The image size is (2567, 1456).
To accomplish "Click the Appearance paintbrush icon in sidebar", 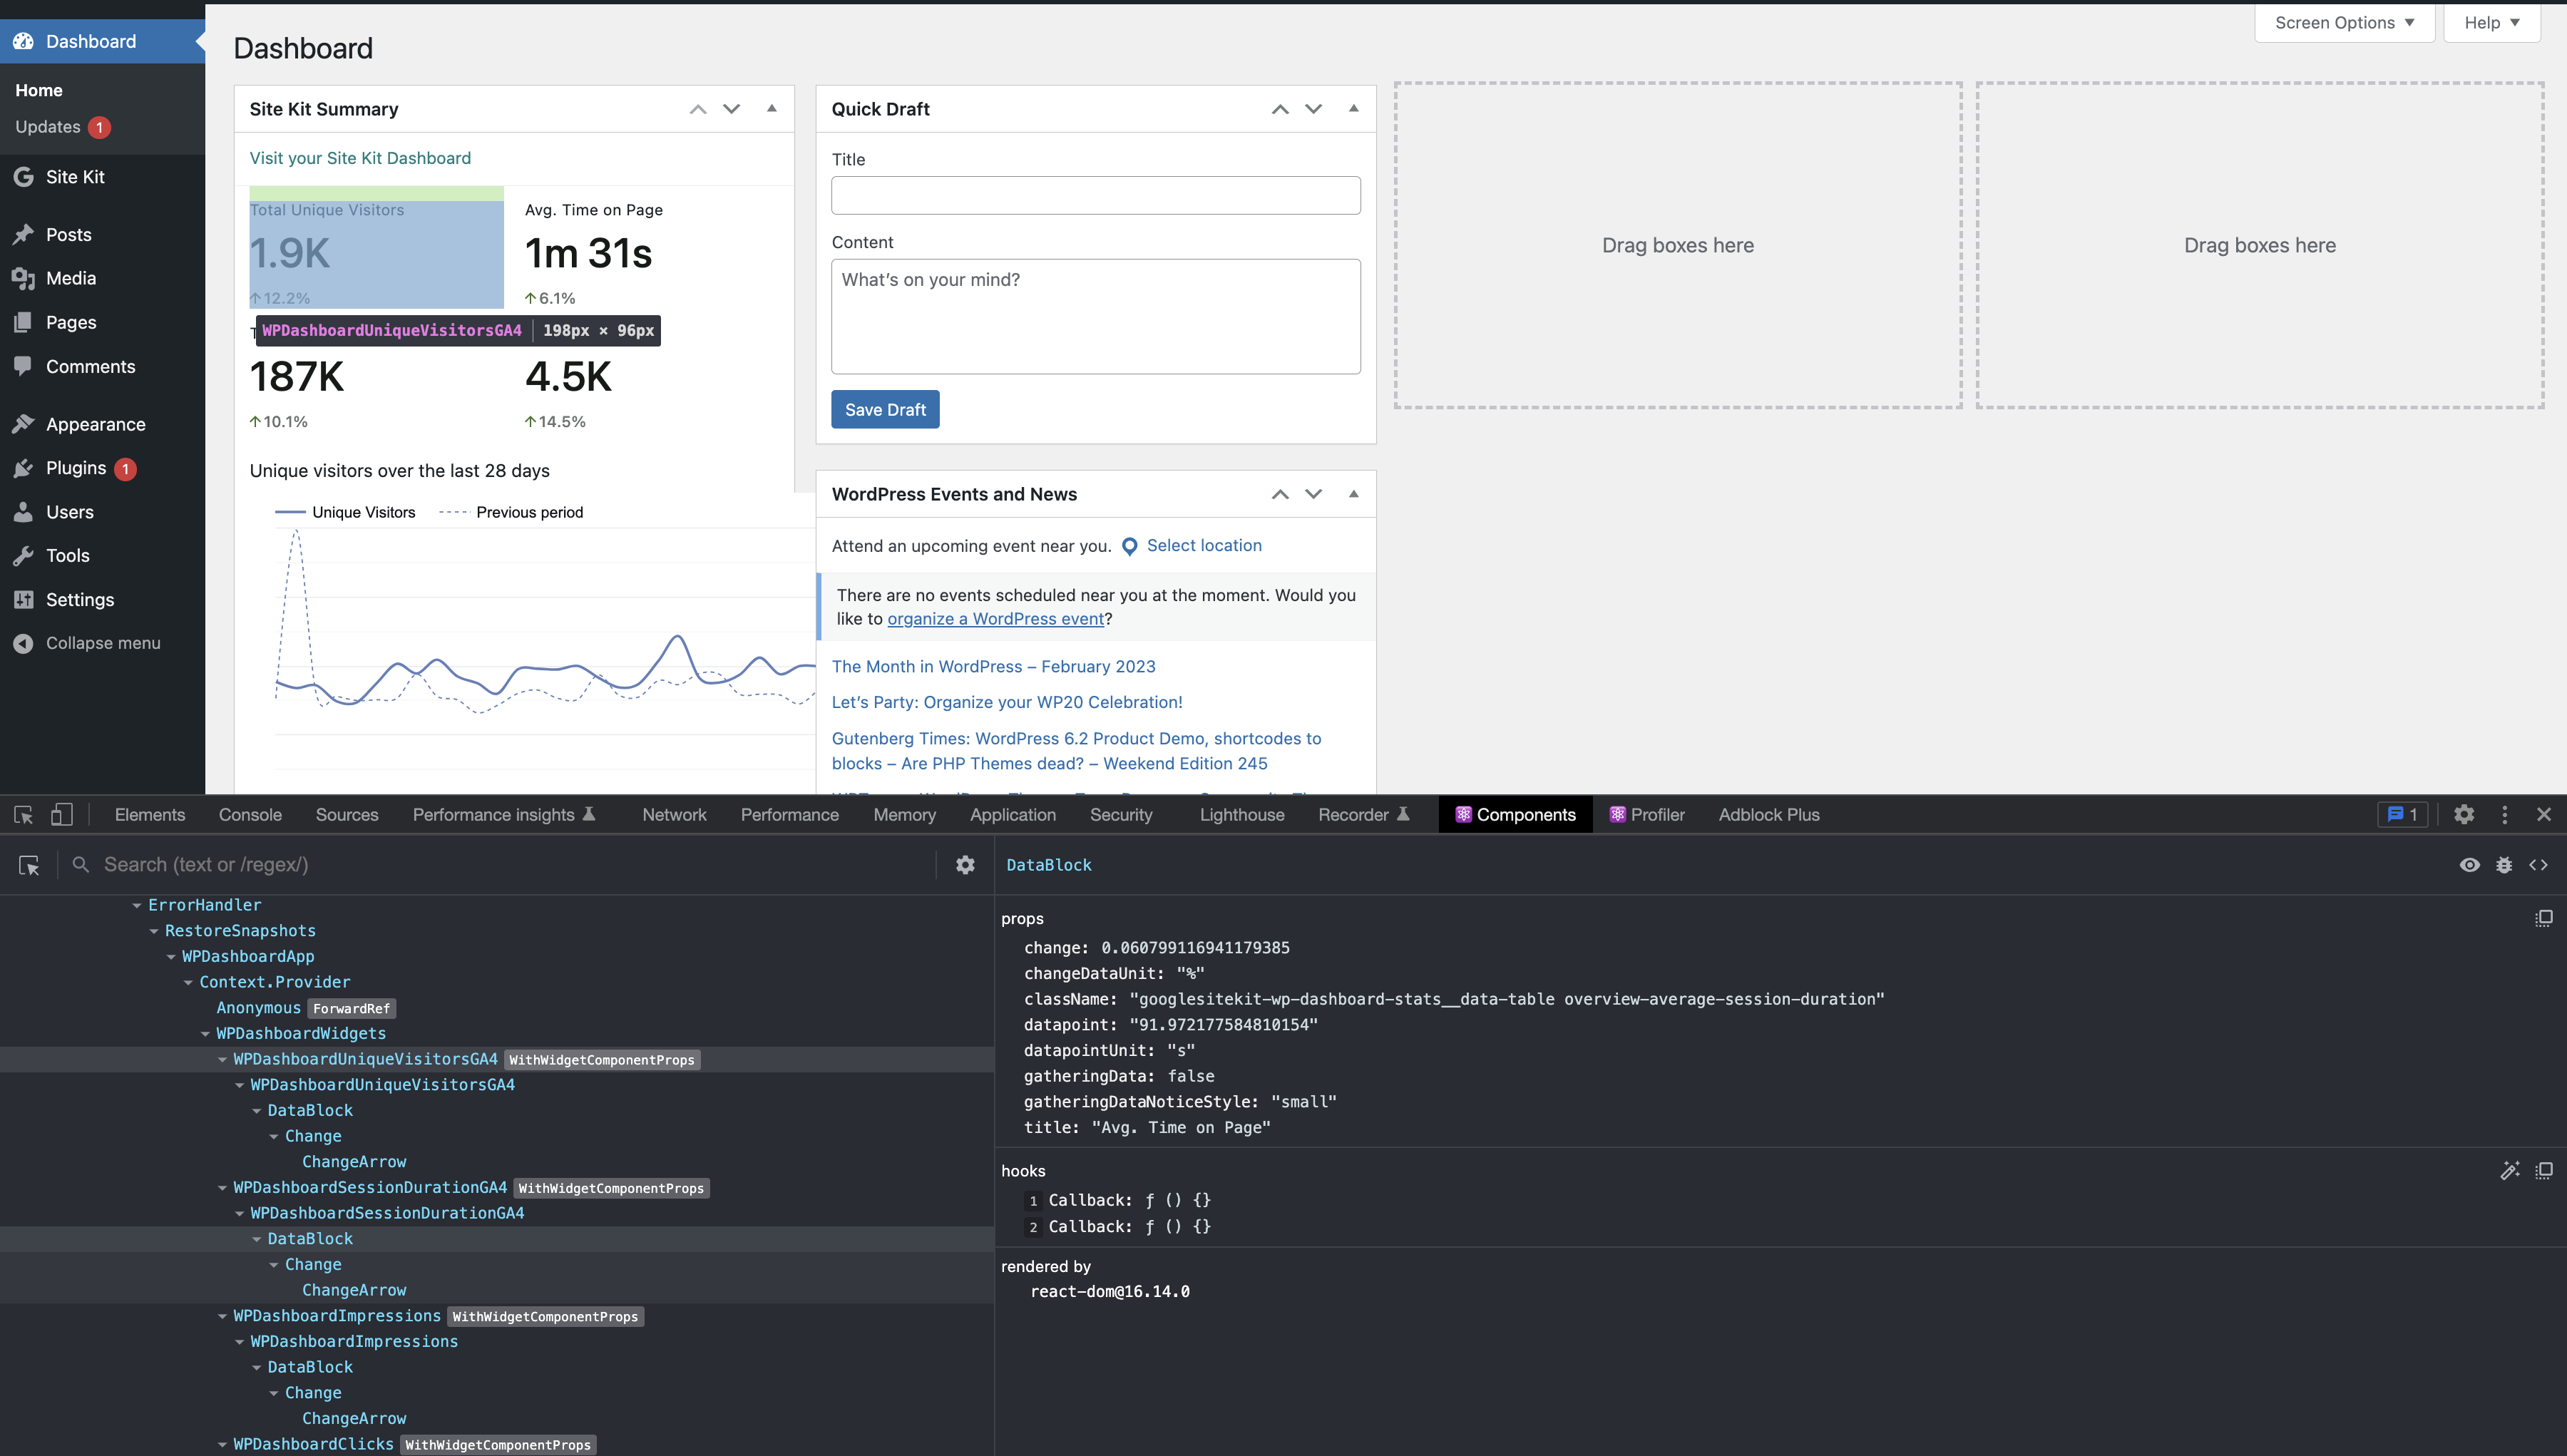I will [x=24, y=424].
